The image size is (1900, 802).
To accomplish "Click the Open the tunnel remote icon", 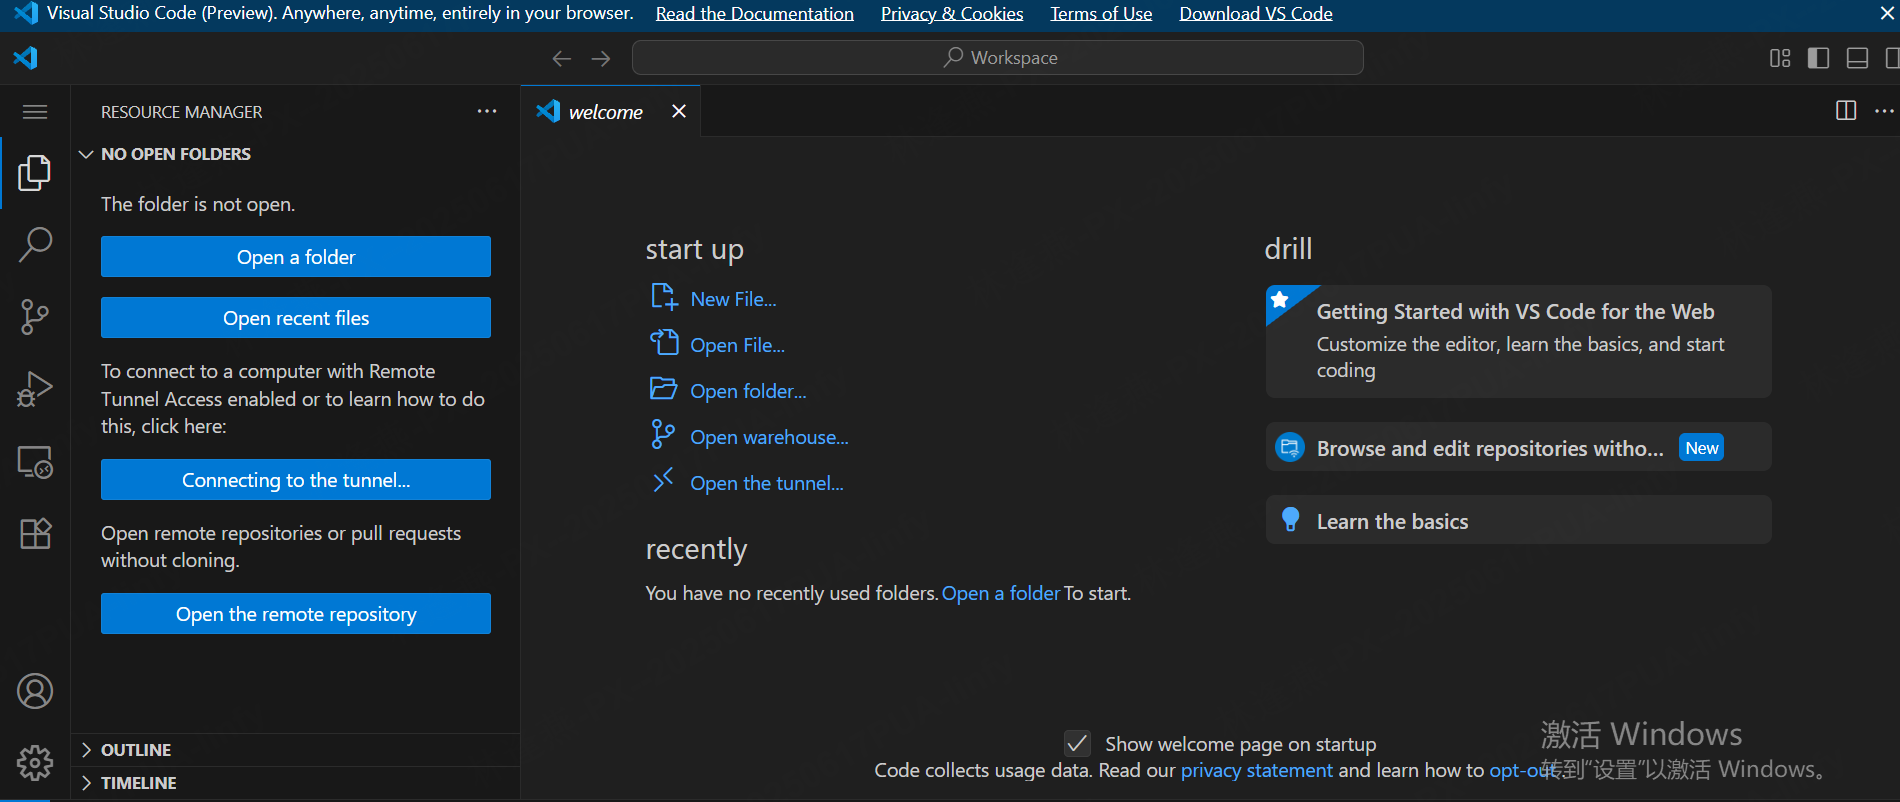I will click(663, 481).
